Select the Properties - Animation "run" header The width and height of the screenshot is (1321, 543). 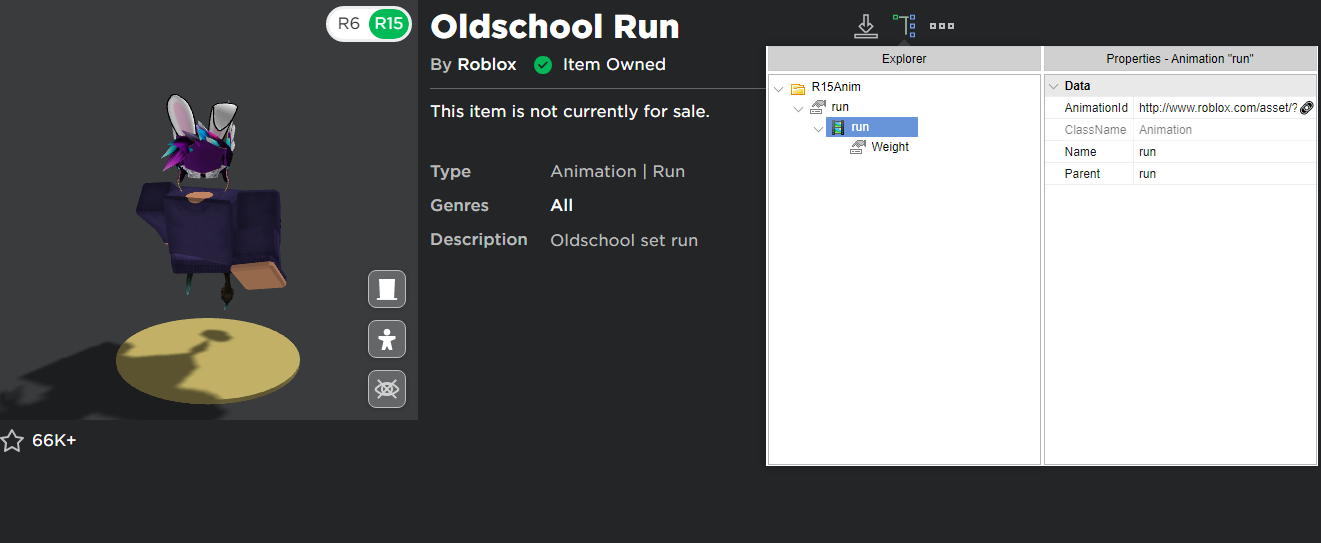tap(1180, 59)
